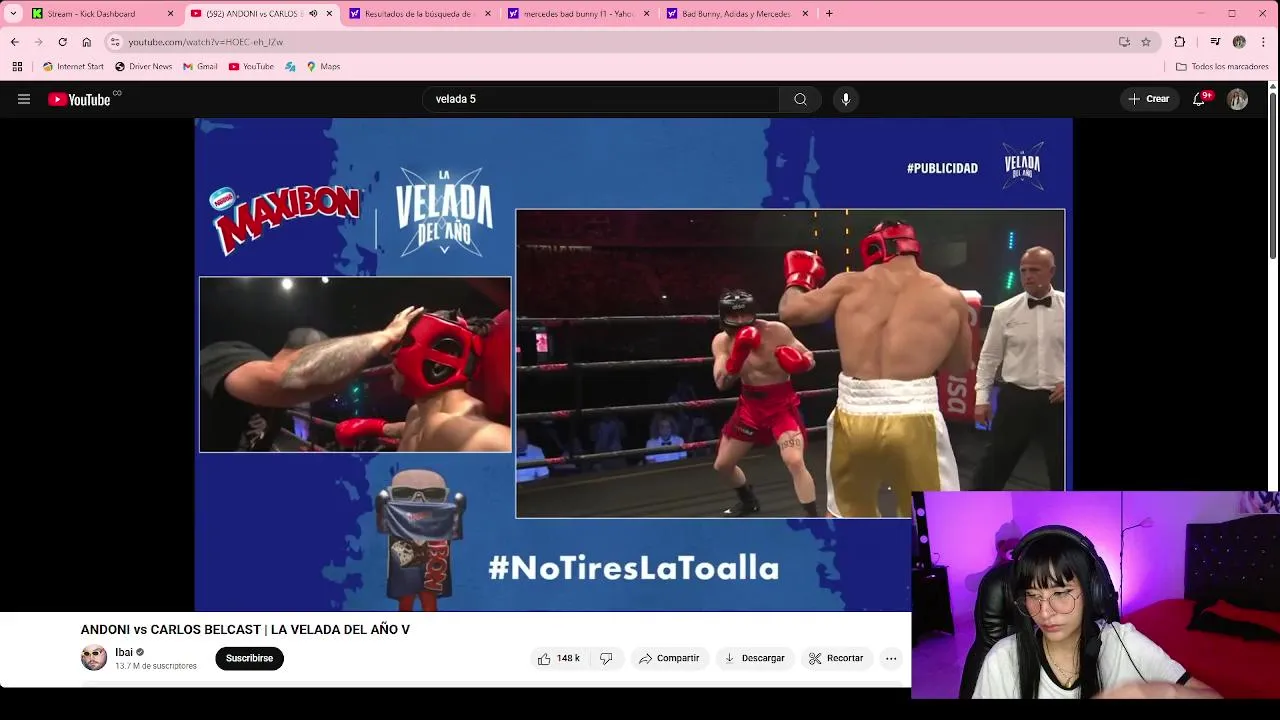Open the Internet Start bookmark
1280x720 pixels.
(x=73, y=67)
